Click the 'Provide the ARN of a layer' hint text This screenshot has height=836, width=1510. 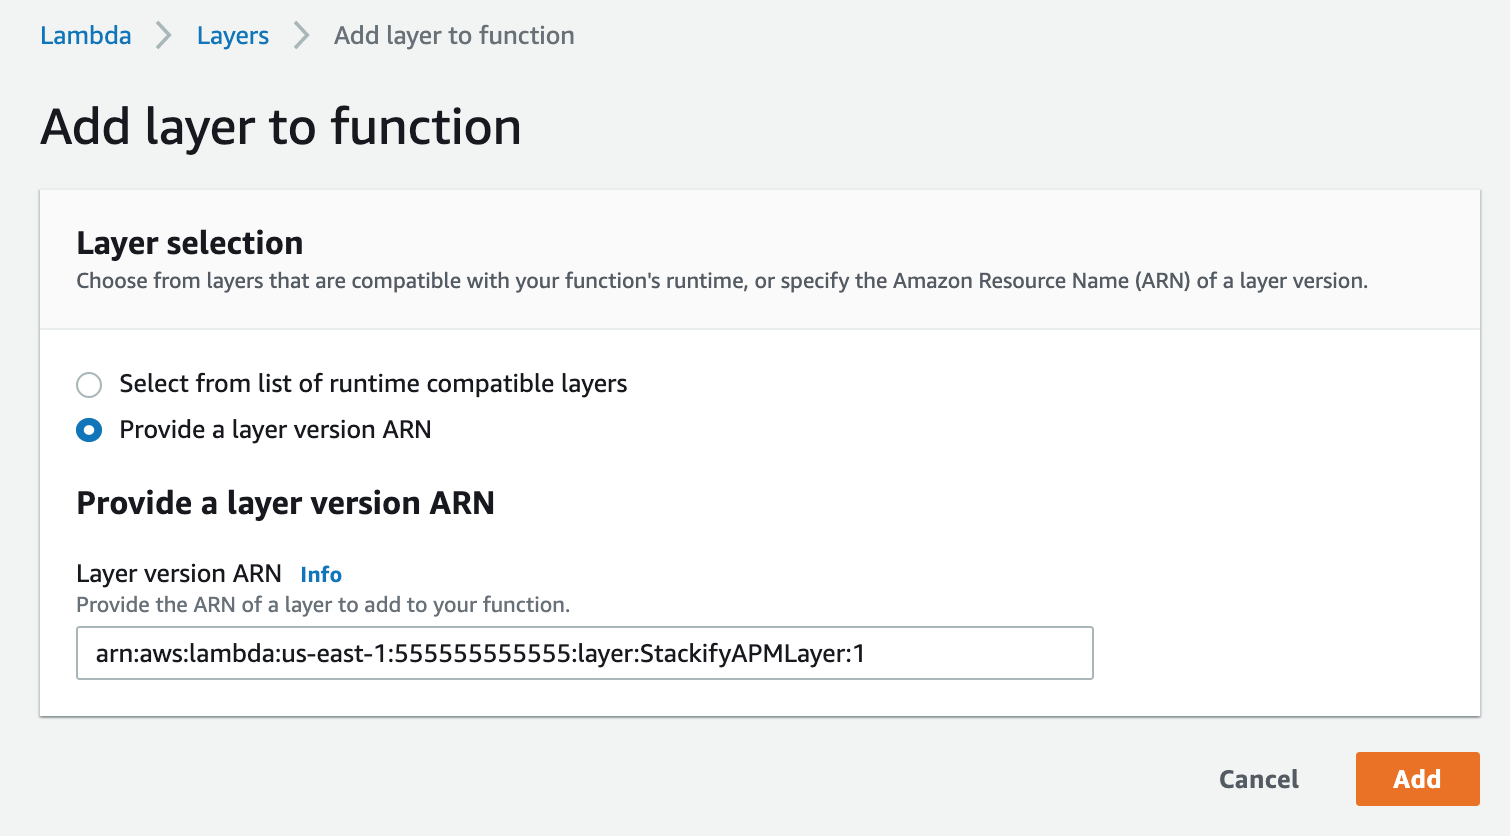tap(323, 605)
